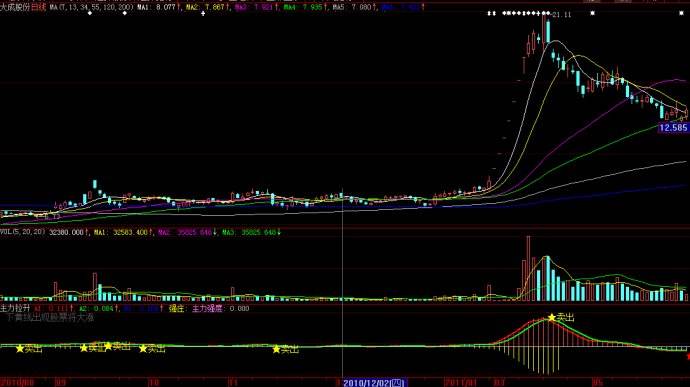This screenshot has height=387, width=690.
Task: Click the red star at the indicator's right edge
Action: point(687,356)
